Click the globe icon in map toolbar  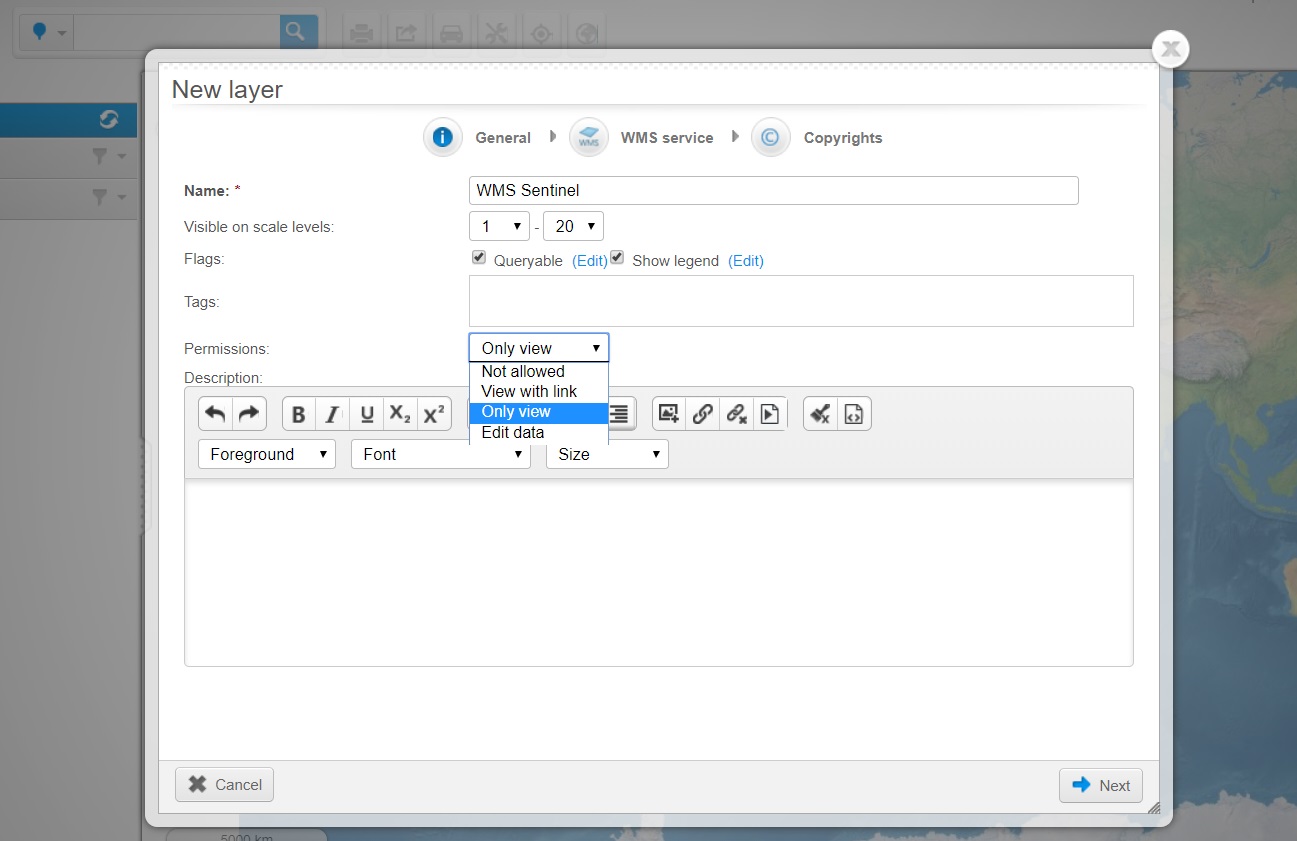587,34
